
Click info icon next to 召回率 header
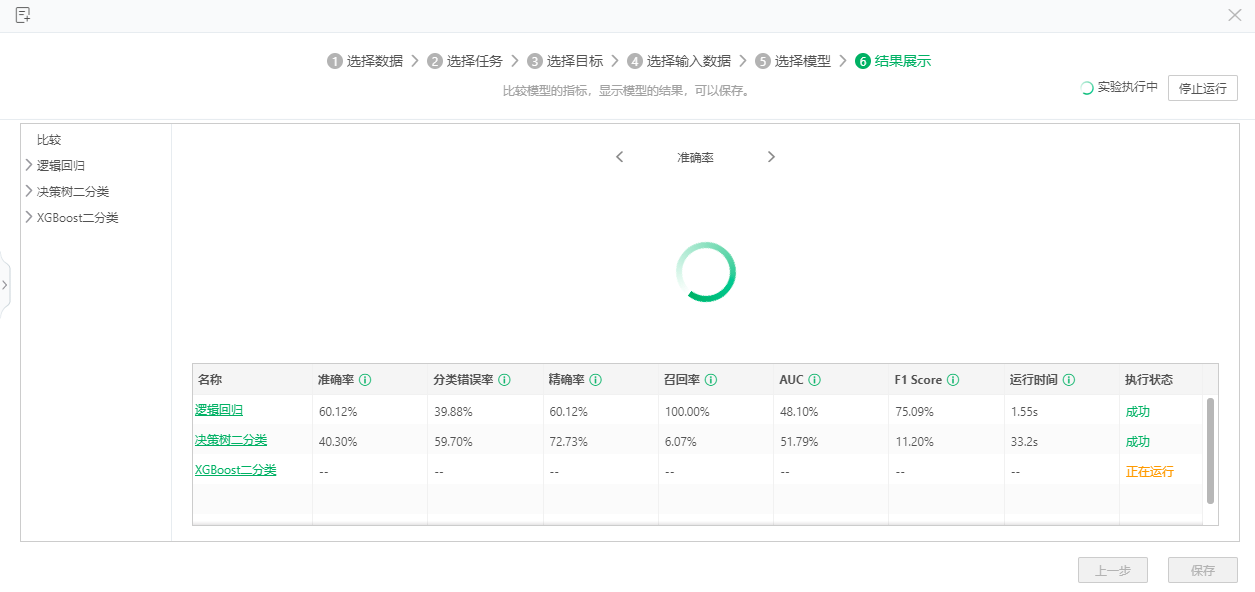710,380
